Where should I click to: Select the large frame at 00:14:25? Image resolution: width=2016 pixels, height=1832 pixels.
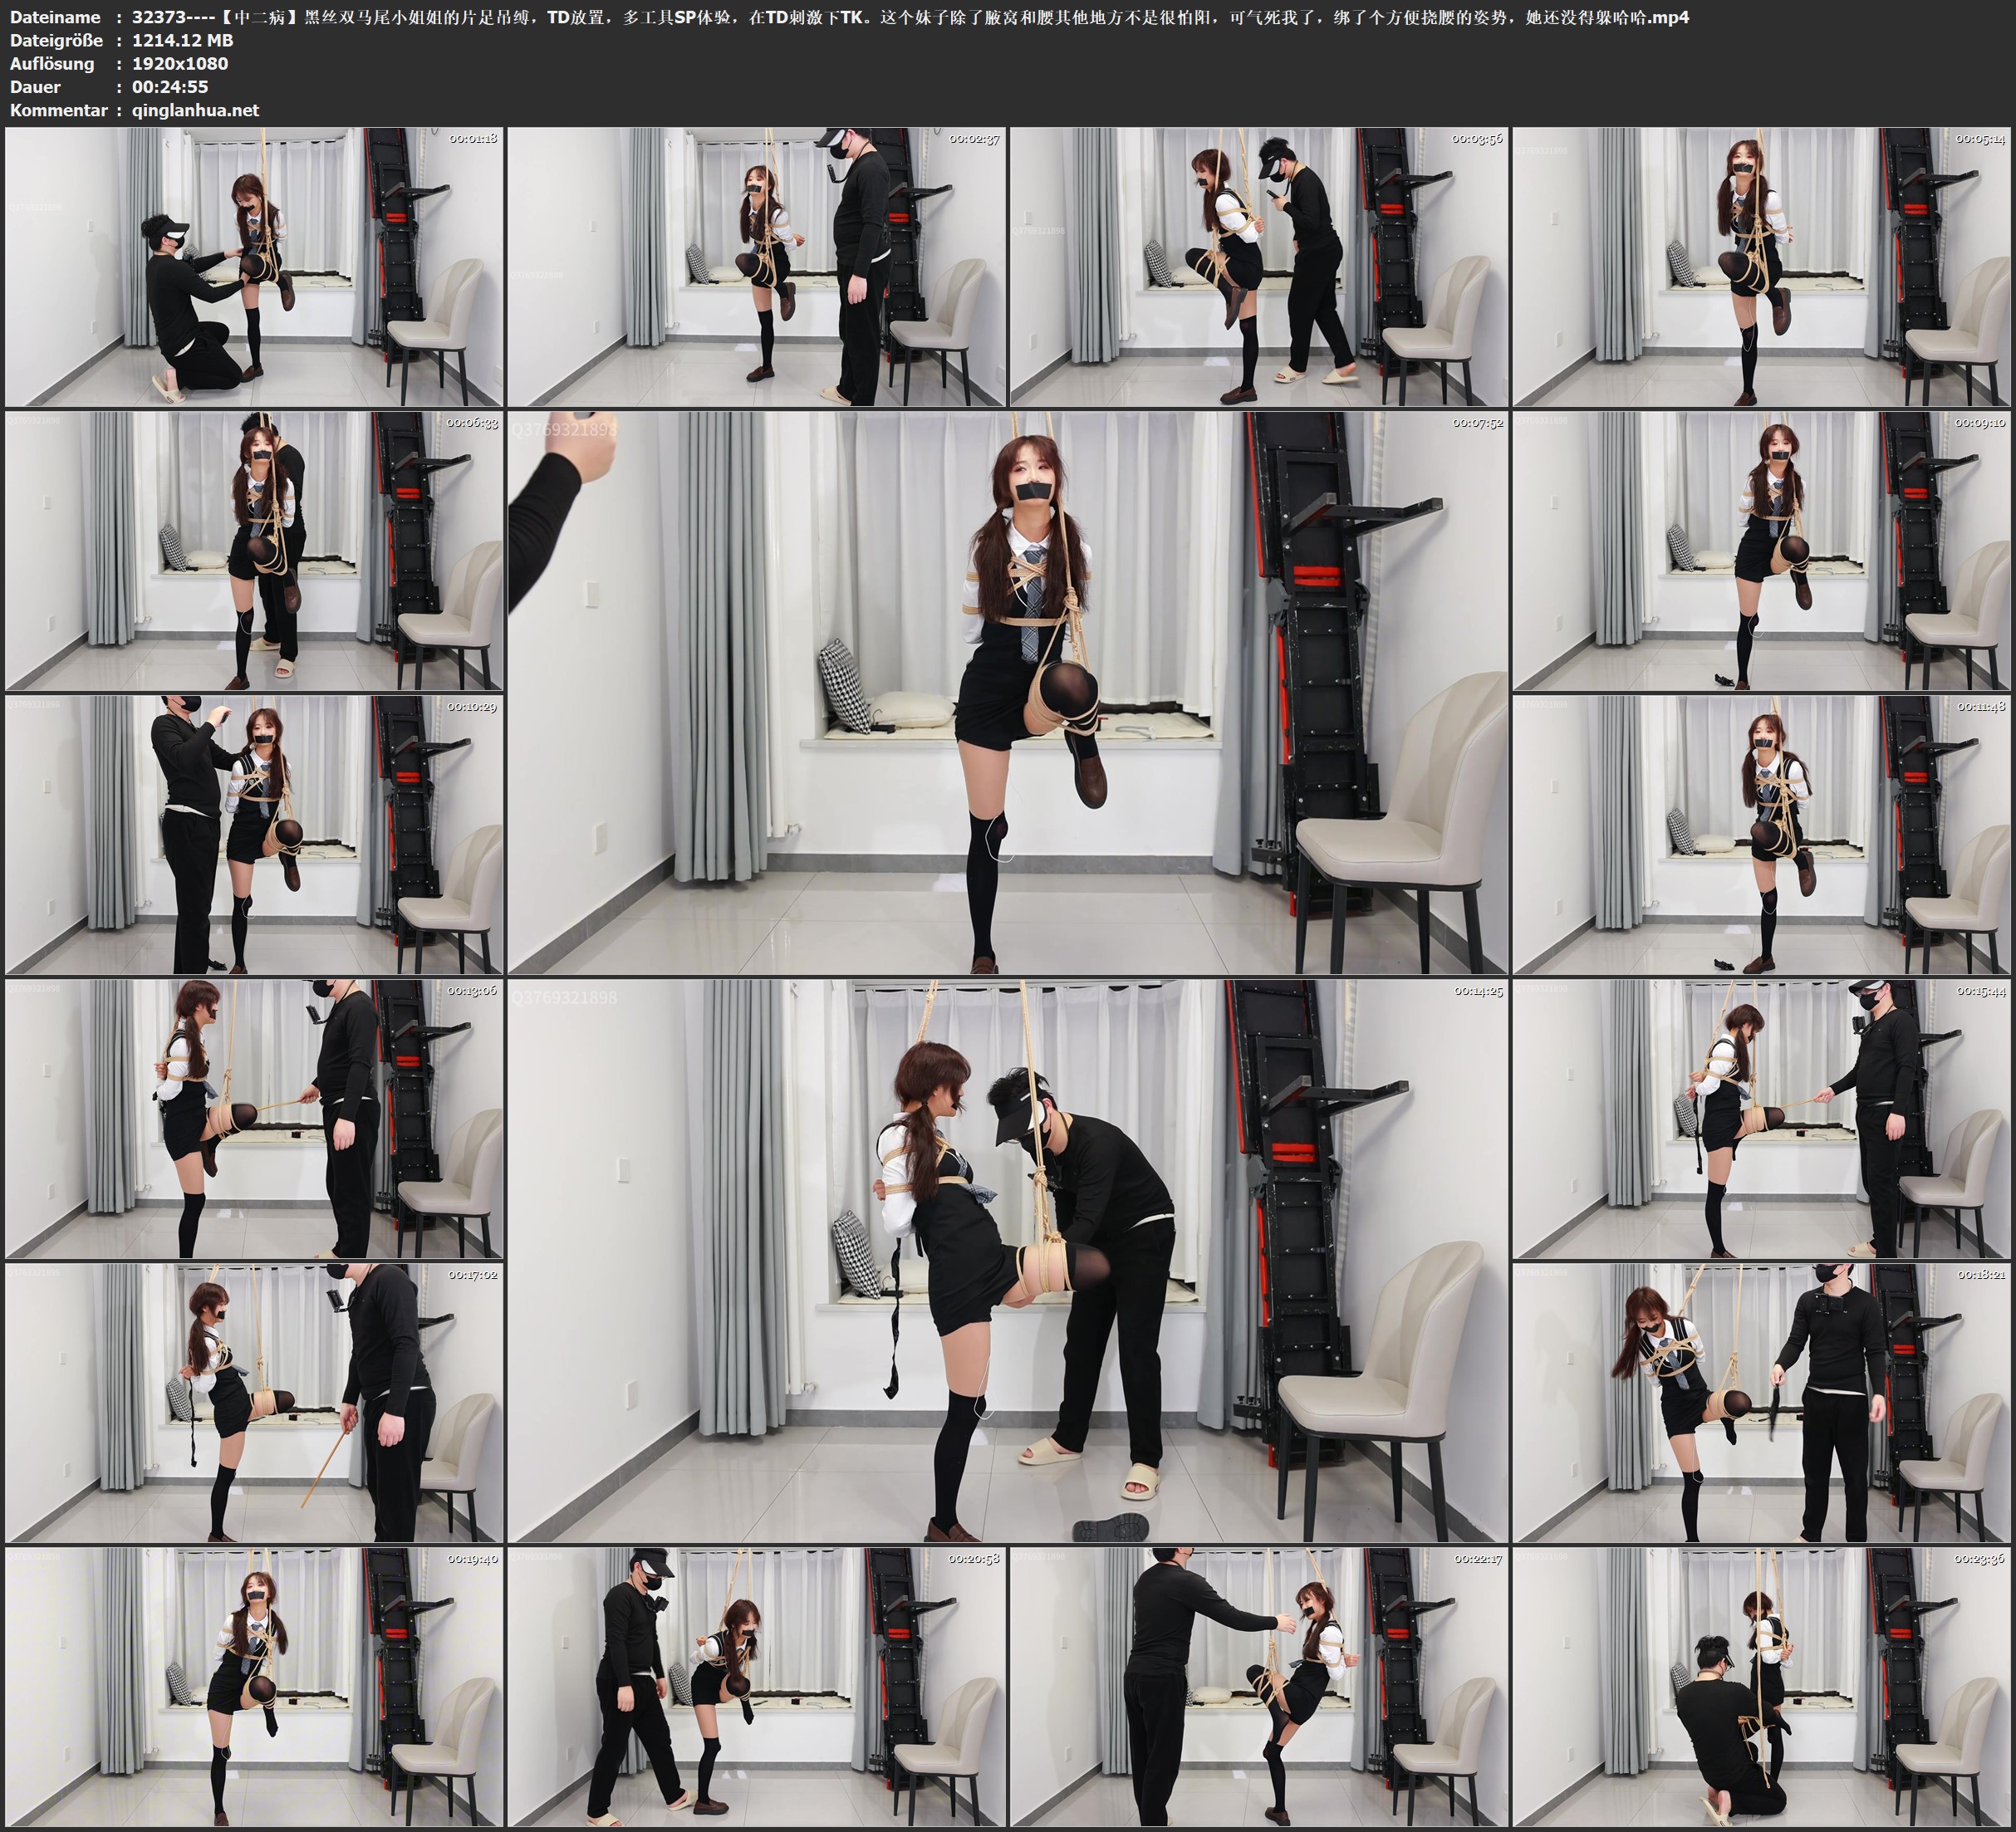[1007, 1260]
